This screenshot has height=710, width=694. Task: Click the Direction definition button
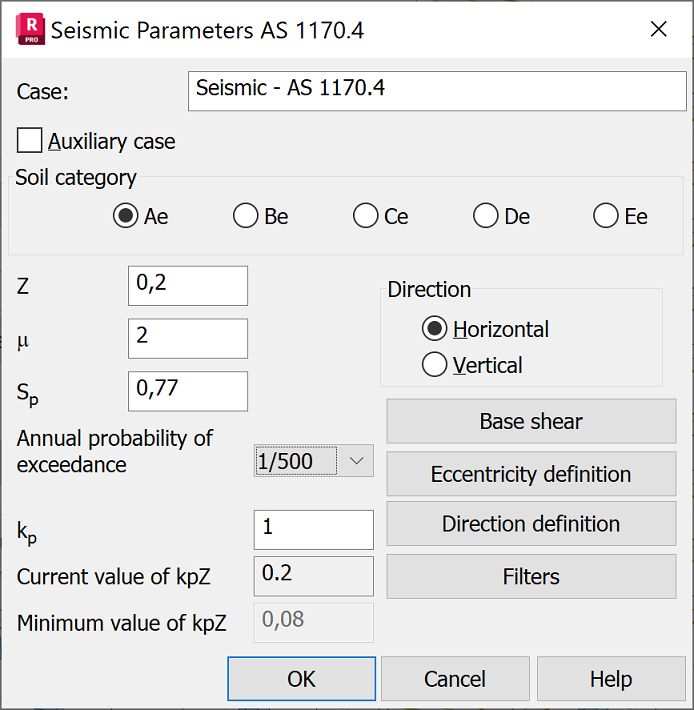pos(531,524)
